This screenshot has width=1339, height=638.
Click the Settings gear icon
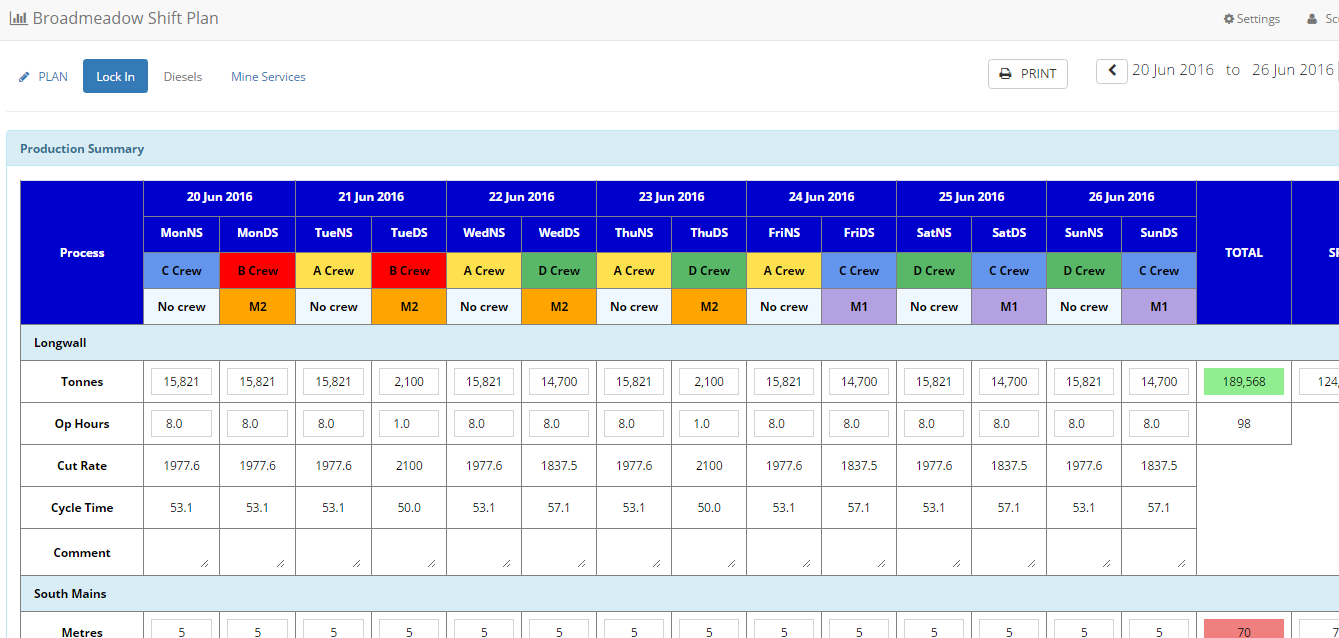(1229, 19)
